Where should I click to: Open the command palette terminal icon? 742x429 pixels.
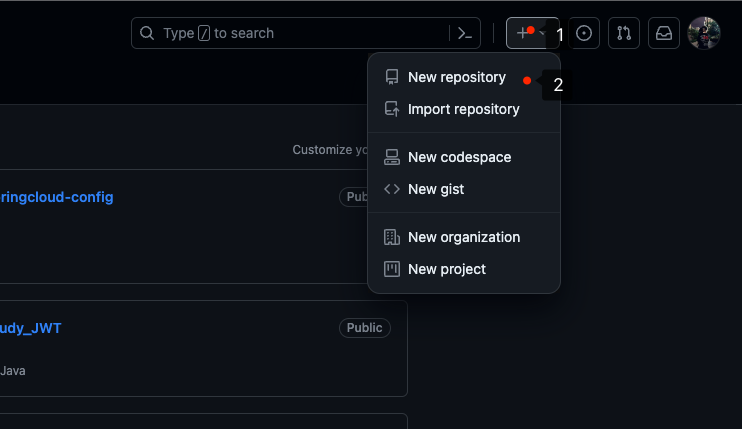coord(464,33)
